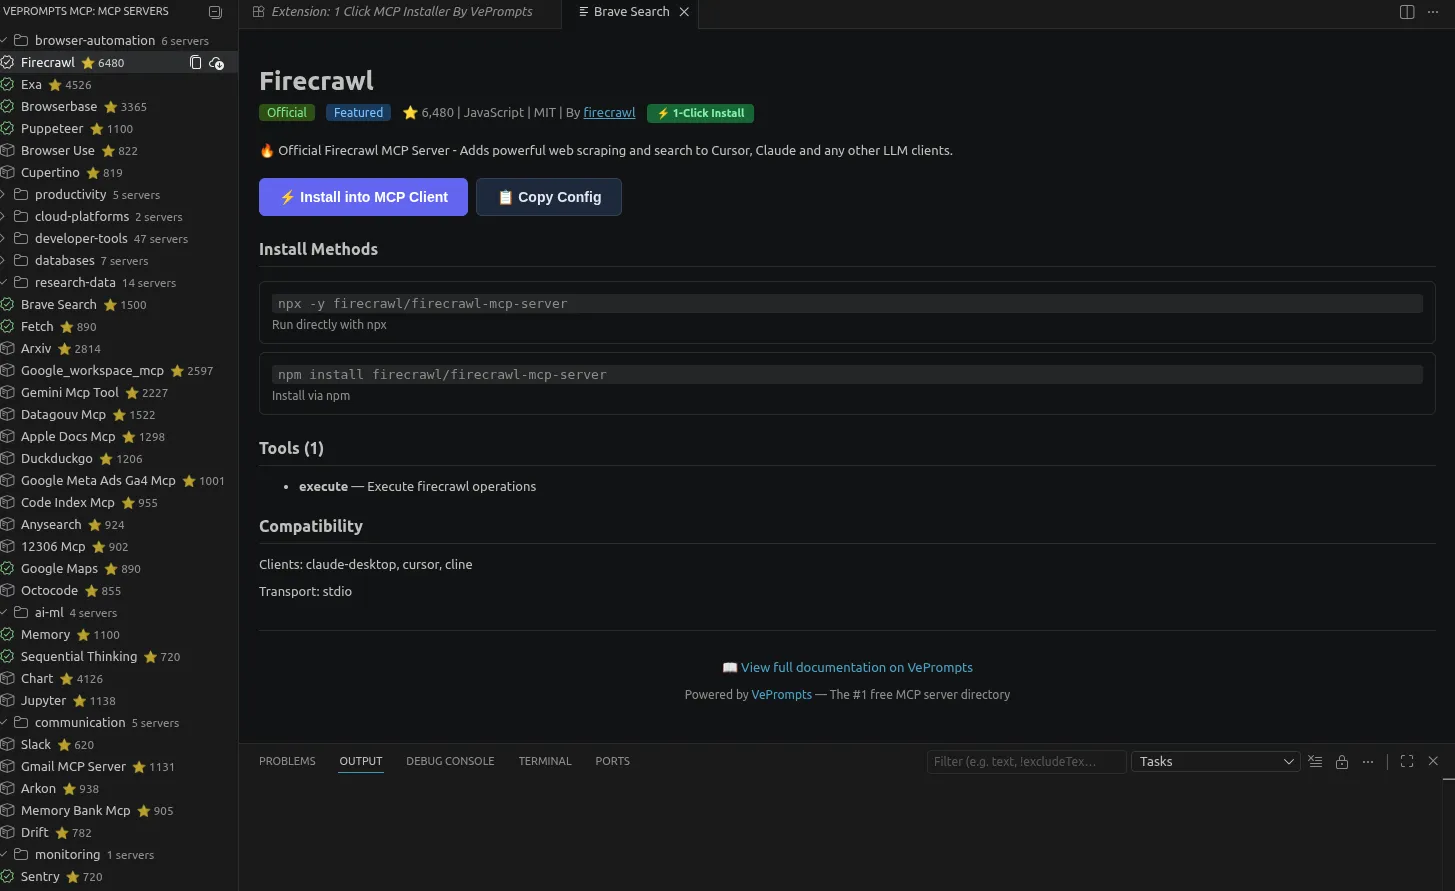The width and height of the screenshot is (1455, 891).
Task: Open the Output panel's ellipsis menu
Action: (x=1368, y=762)
